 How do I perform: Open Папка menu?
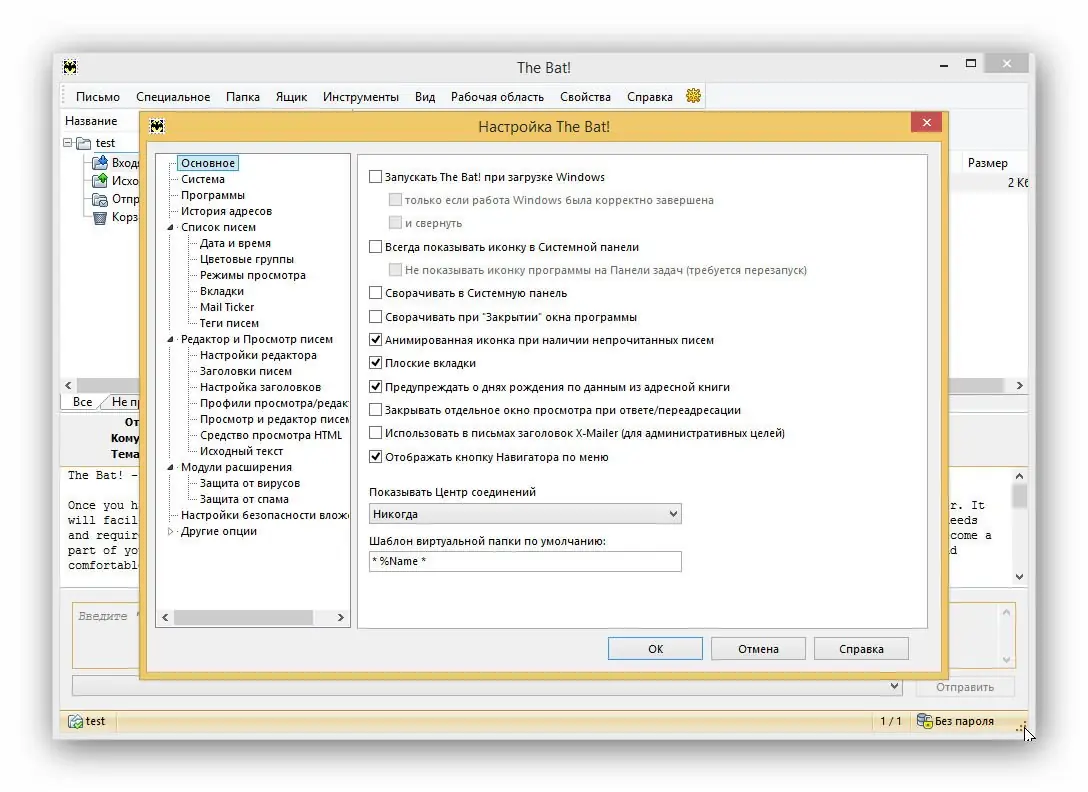coord(243,96)
